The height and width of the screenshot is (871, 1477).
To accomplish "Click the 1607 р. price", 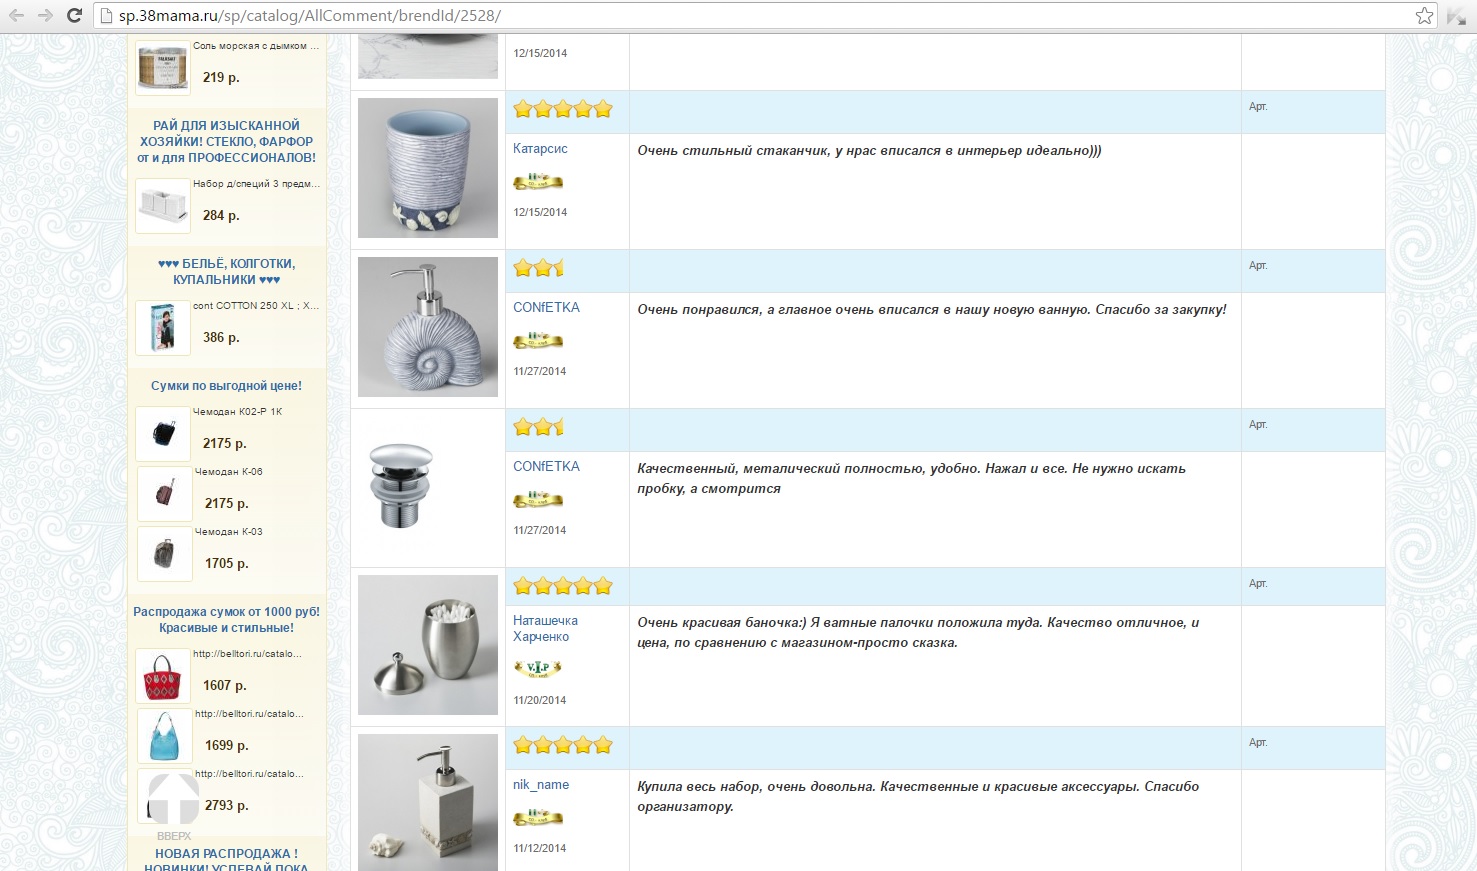I will (224, 685).
